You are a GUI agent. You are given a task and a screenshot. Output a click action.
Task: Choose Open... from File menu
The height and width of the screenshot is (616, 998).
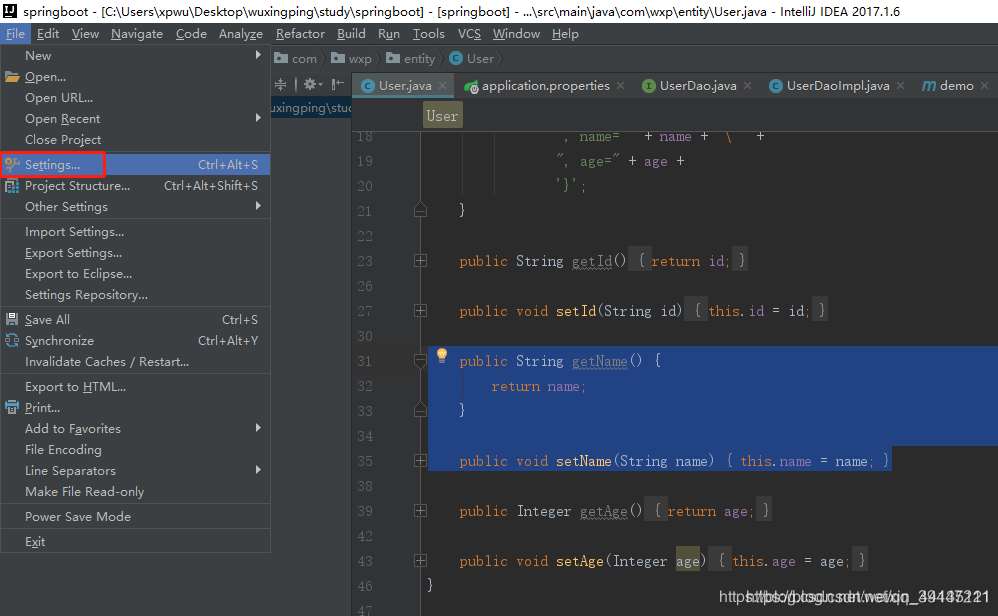[136, 76]
